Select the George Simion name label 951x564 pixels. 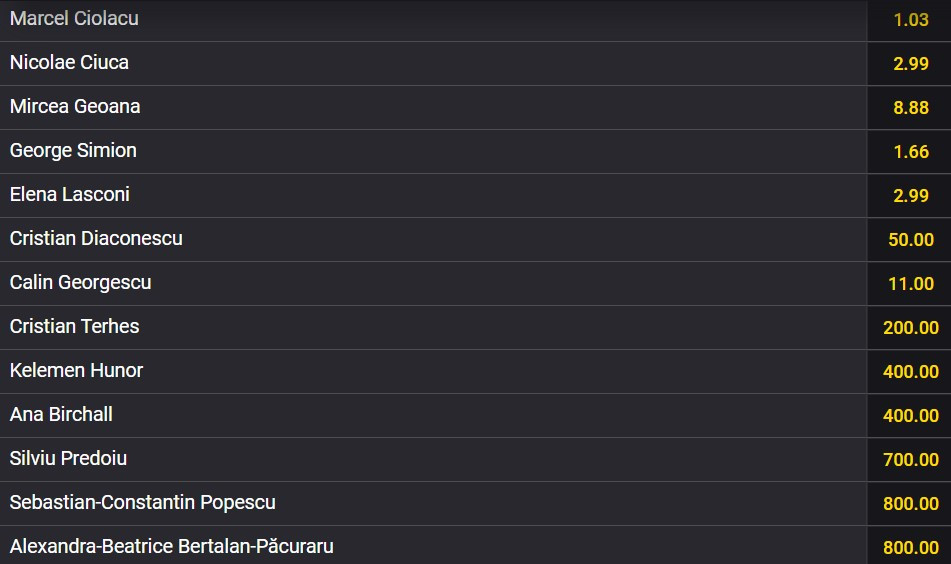coord(73,151)
